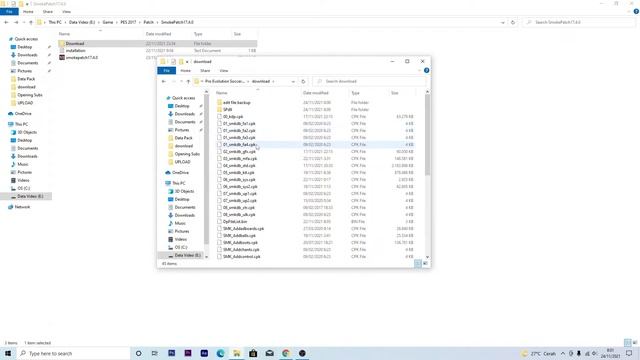Screen dimensions: 640x360
Task: Open Google Chrome from the taskbar
Action: tap(286, 353)
